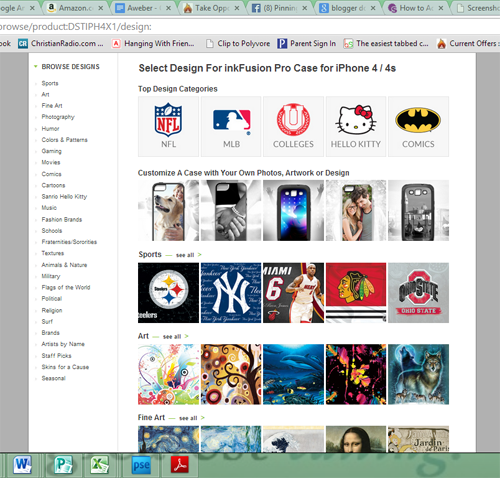500x478 pixels.
Task: Open Sanrio Hello Kitty sidebar link
Action: (x=64, y=197)
